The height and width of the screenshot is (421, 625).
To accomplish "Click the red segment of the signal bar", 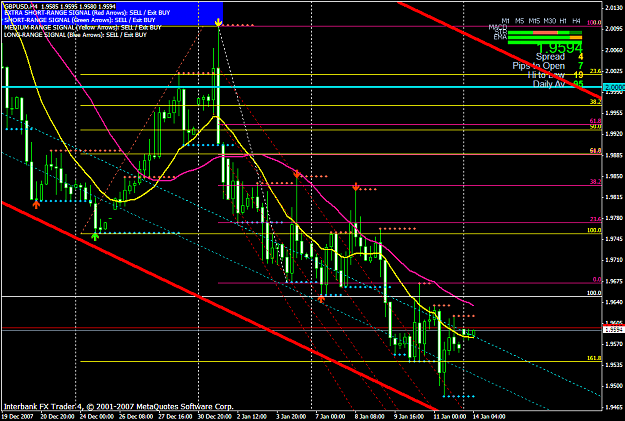I will coord(545,33).
